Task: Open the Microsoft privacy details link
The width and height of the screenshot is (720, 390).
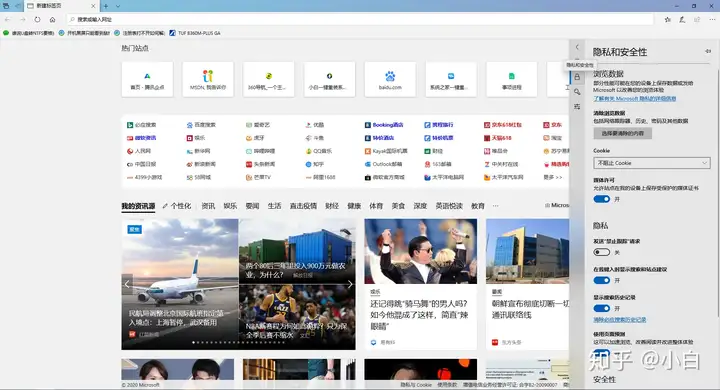Action: pyautogui.click(x=635, y=98)
